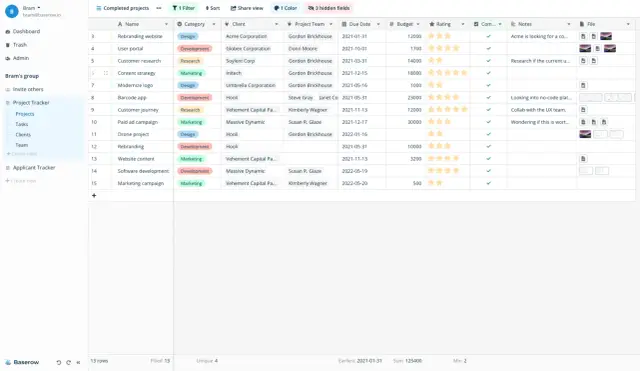
Task: Toggle completed checkbox for Marketing campaign
Action: [489, 183]
